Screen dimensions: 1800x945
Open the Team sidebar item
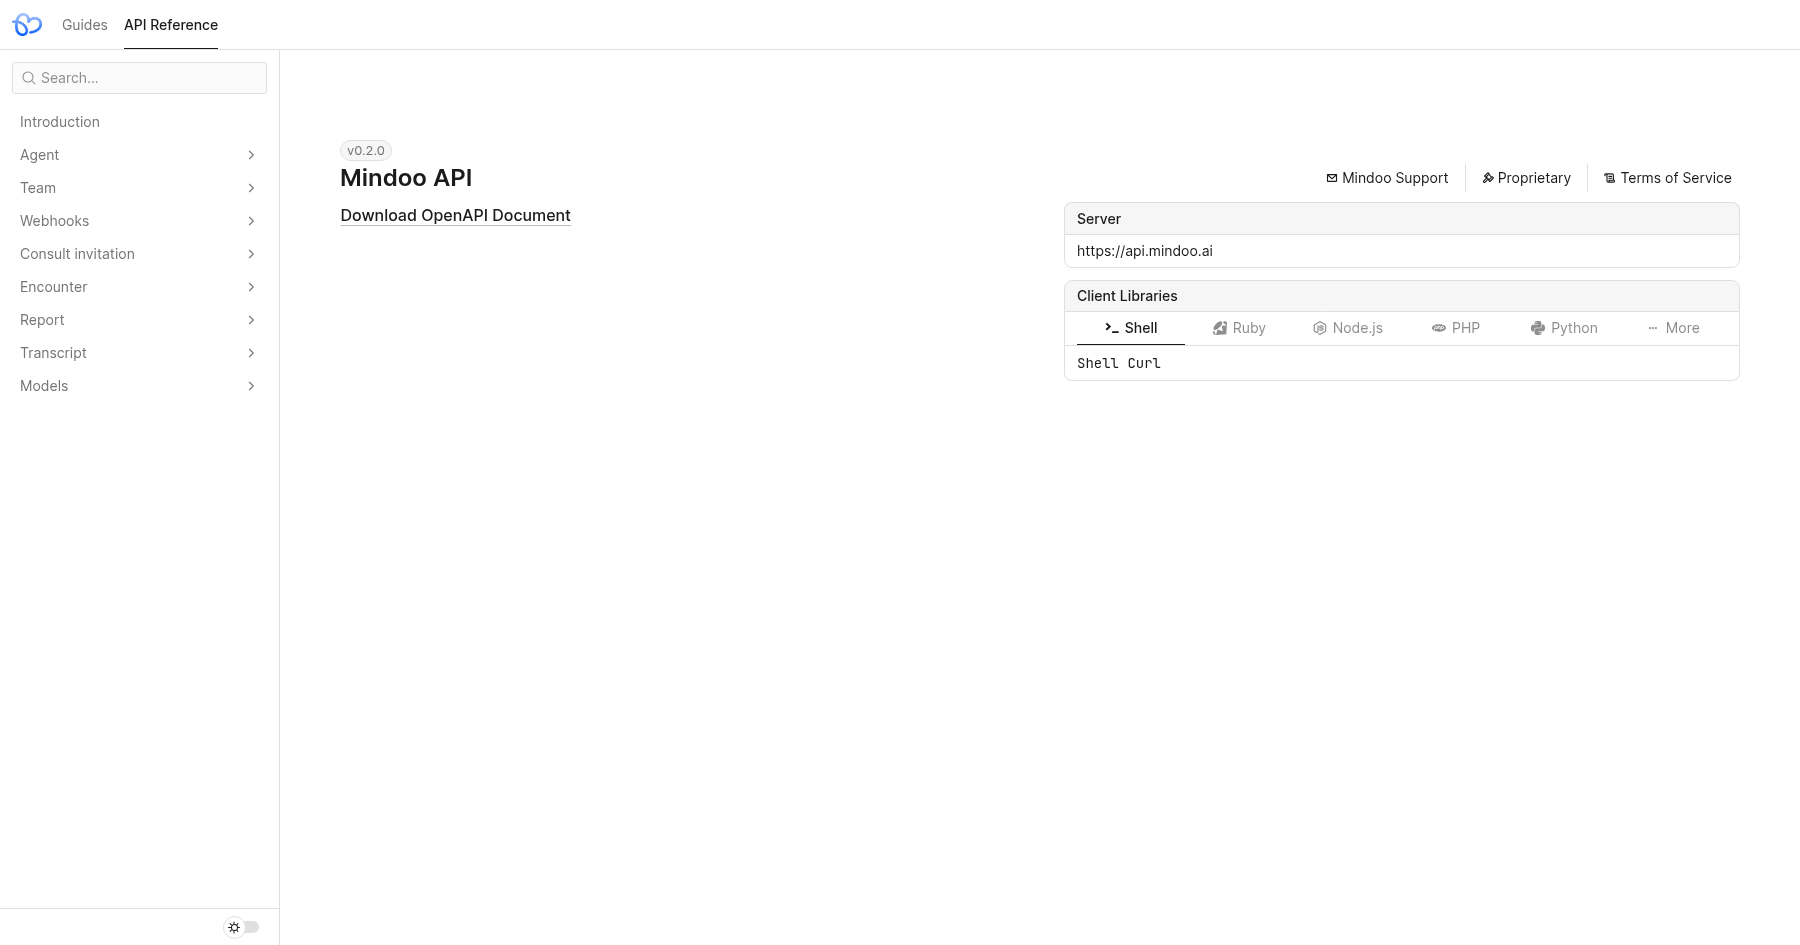[139, 188]
